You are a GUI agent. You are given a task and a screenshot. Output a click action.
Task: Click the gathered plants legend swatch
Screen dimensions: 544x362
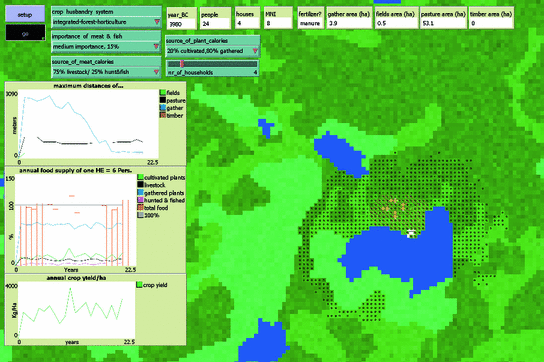pos(141,193)
